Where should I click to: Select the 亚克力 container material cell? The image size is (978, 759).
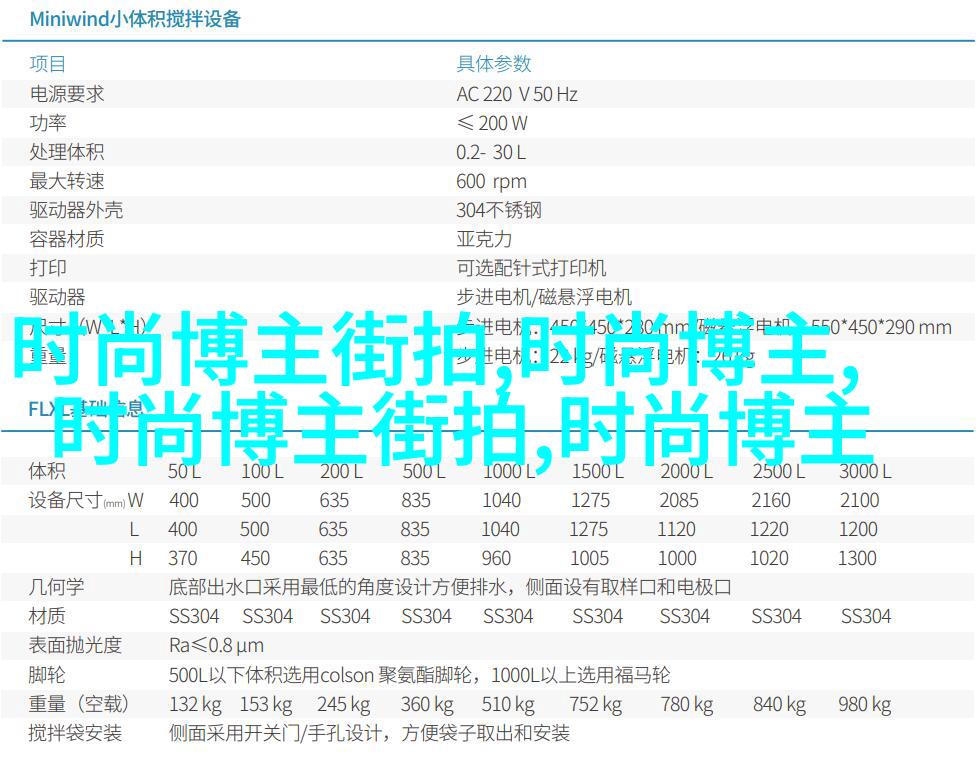click(x=484, y=239)
